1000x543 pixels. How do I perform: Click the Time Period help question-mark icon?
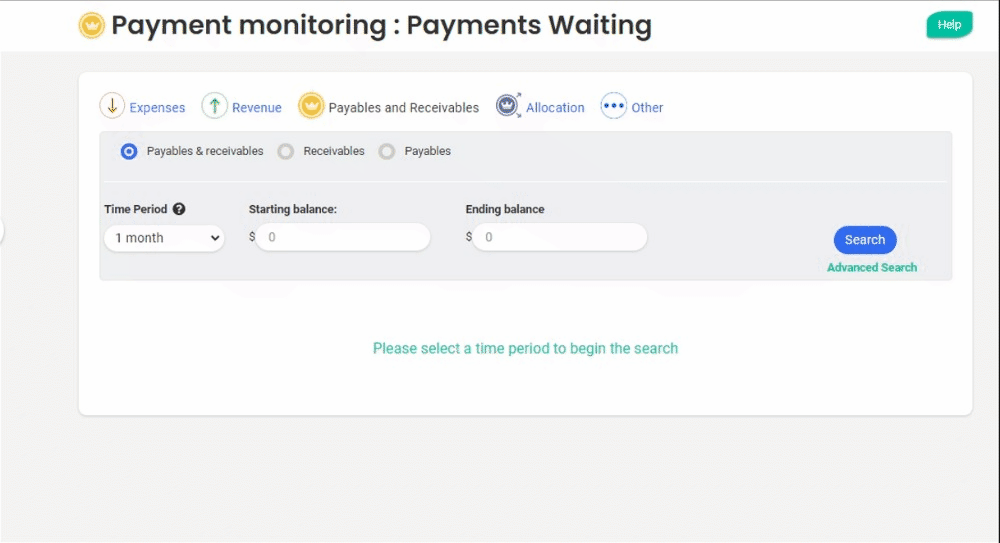[x=179, y=210]
